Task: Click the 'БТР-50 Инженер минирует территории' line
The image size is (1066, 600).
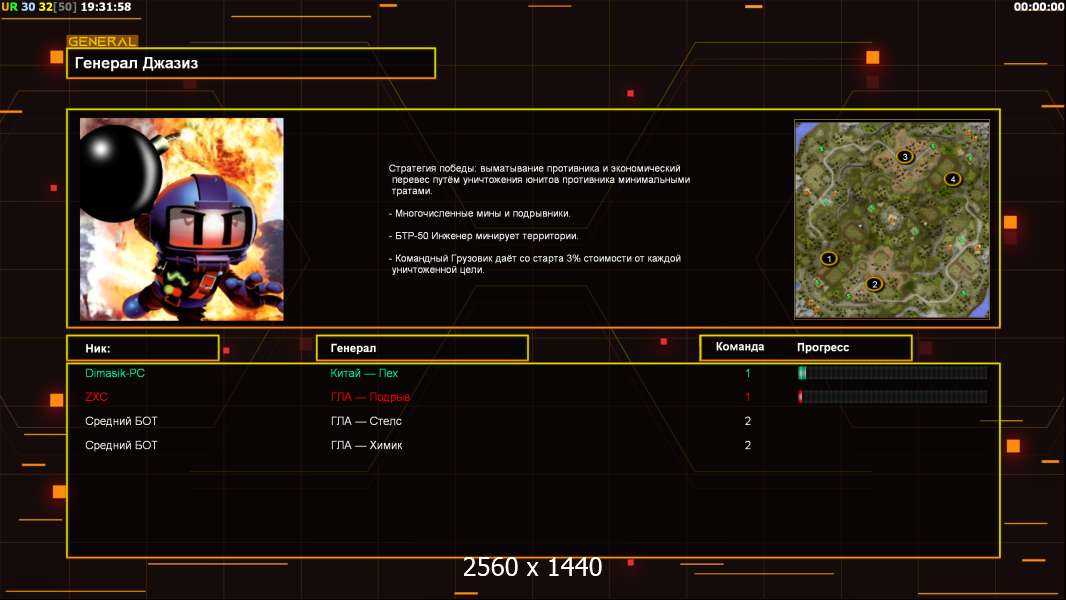Action: [483, 236]
